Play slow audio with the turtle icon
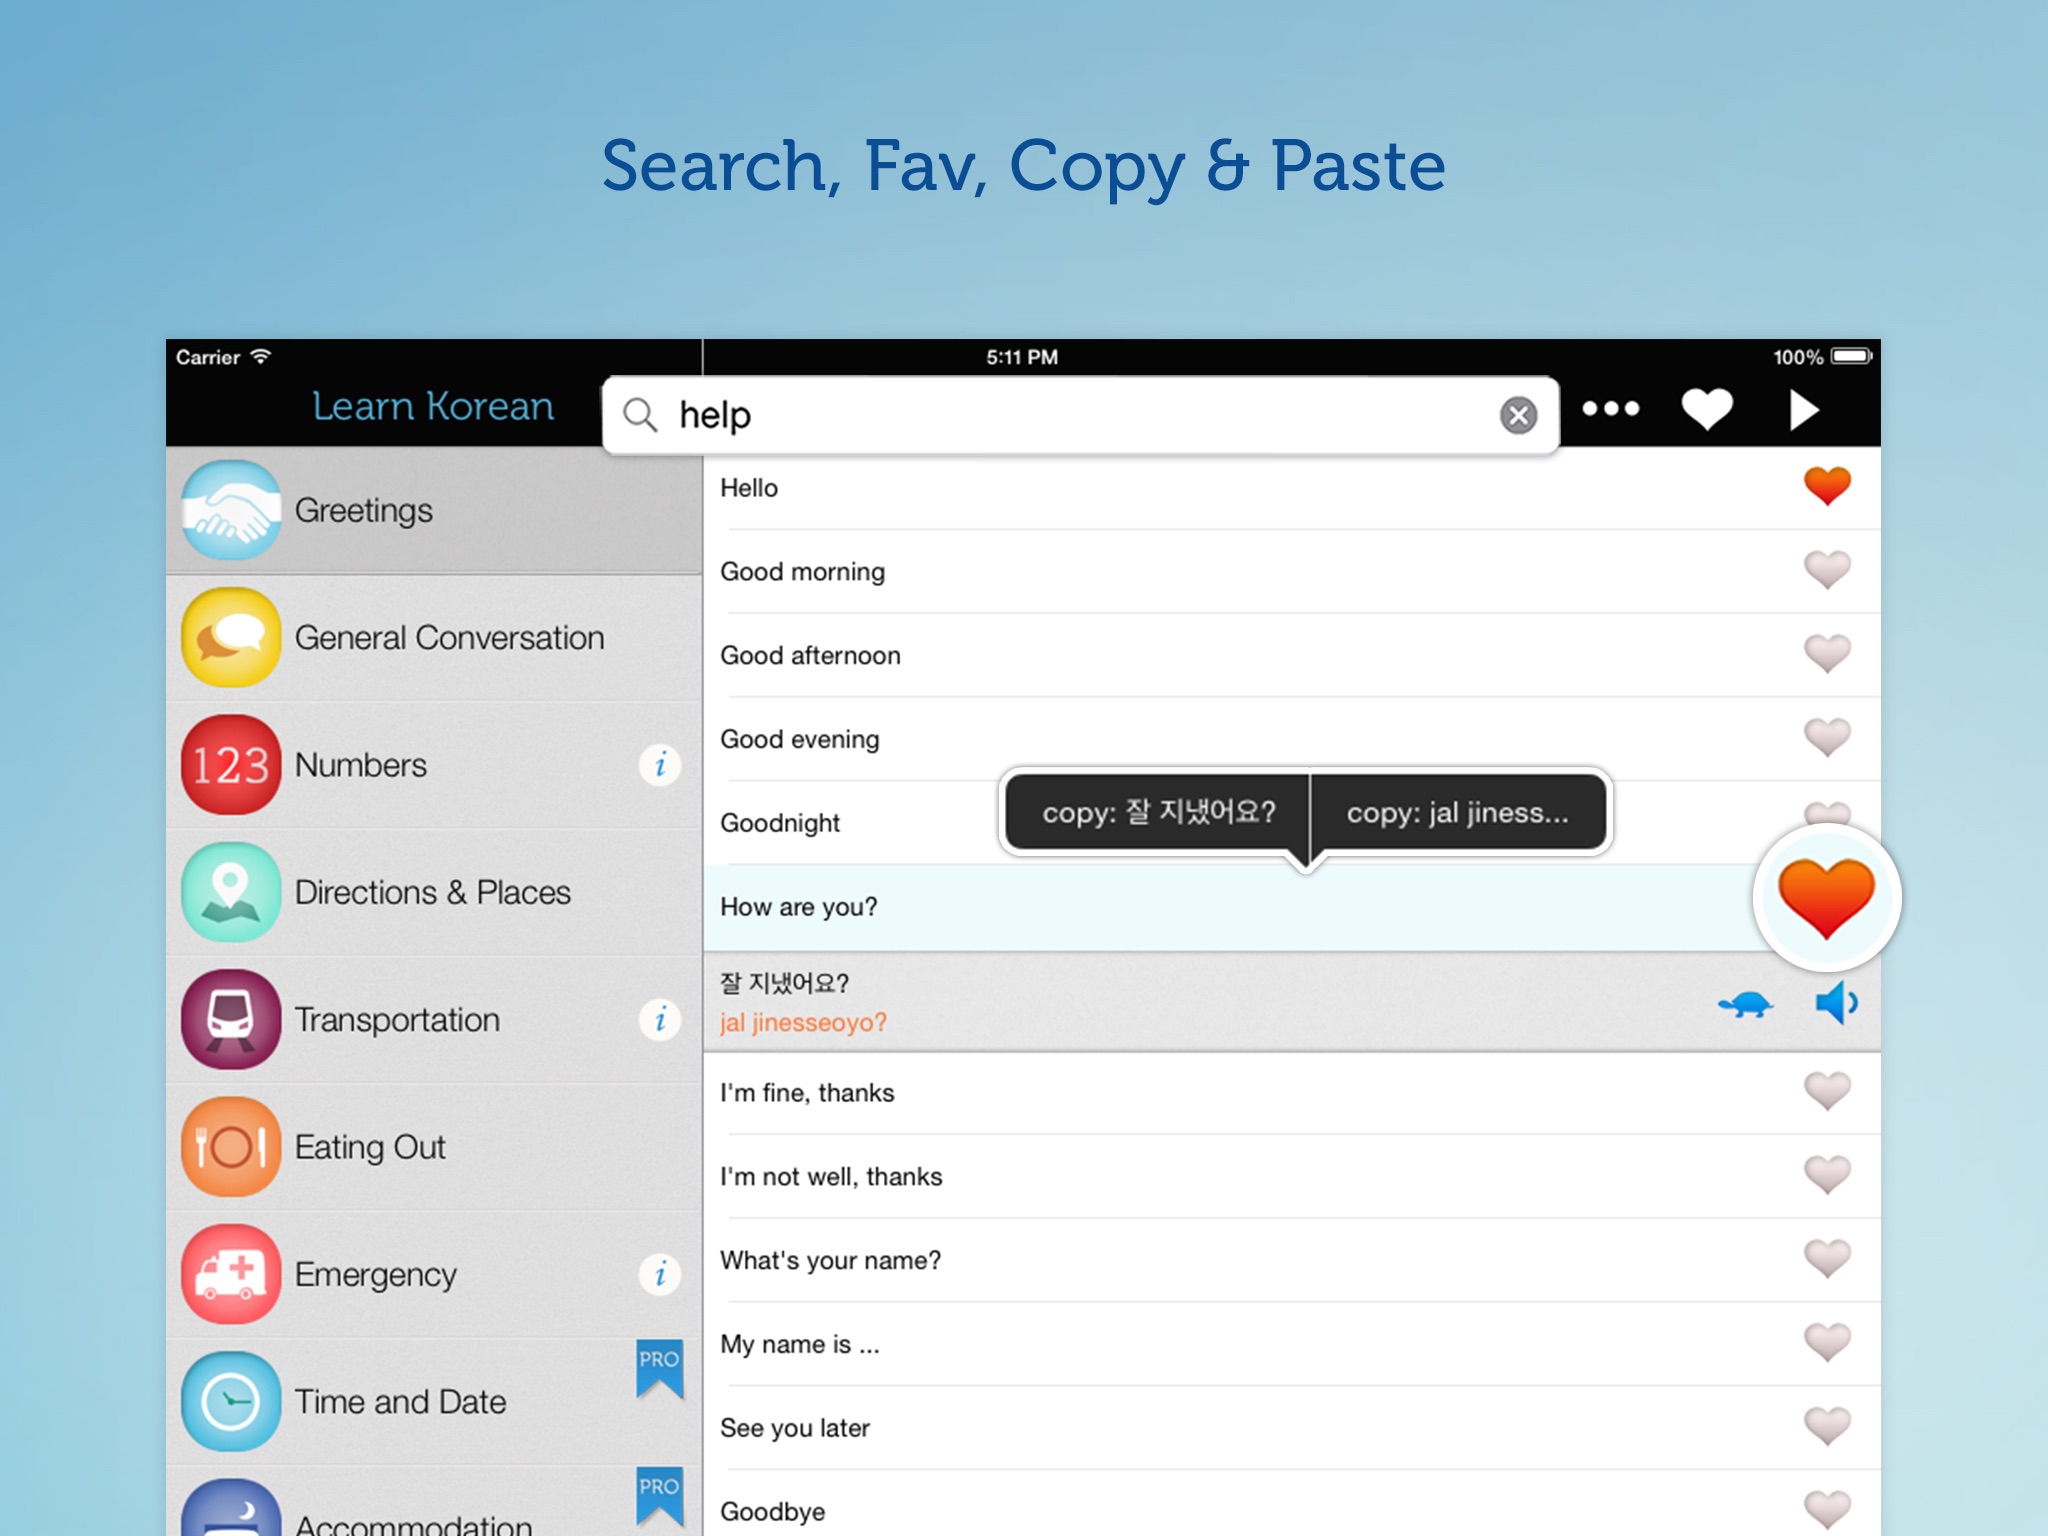 1745,1004
